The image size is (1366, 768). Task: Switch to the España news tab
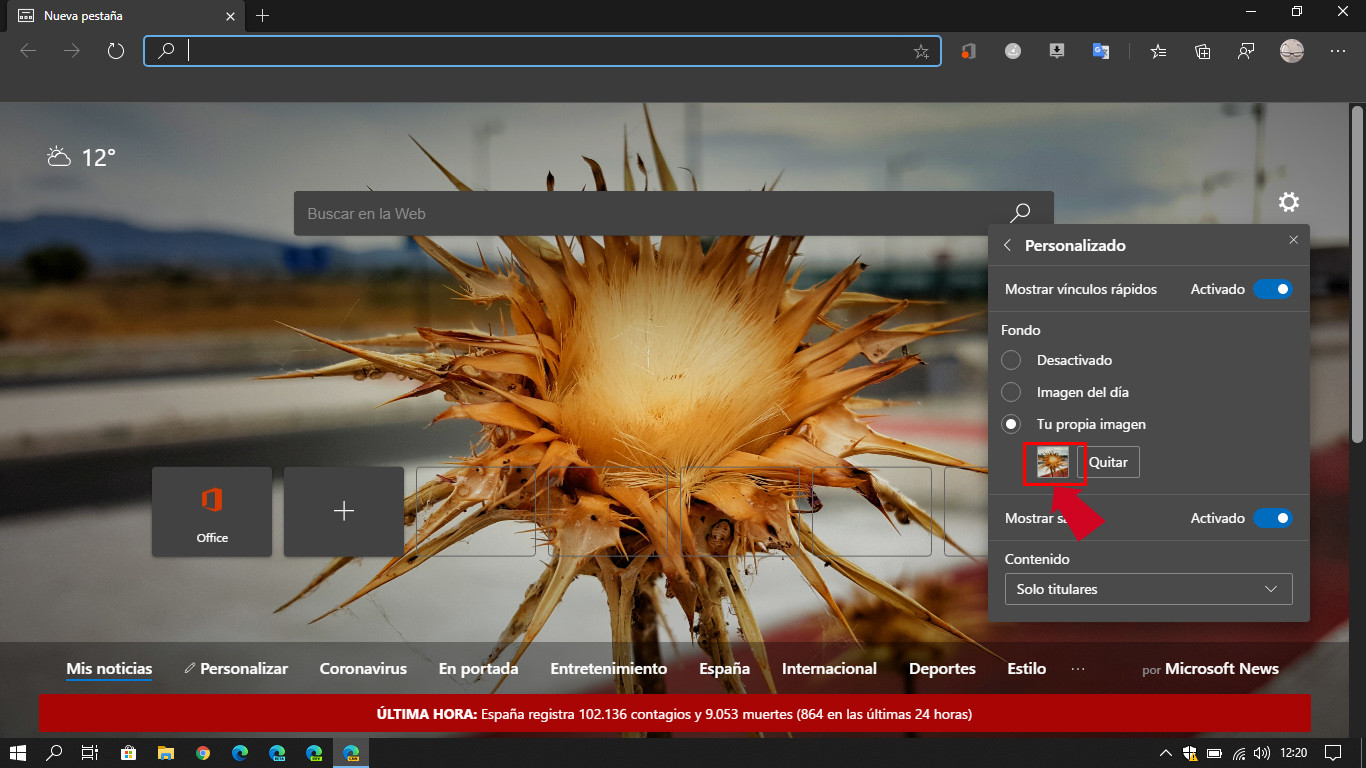point(724,668)
